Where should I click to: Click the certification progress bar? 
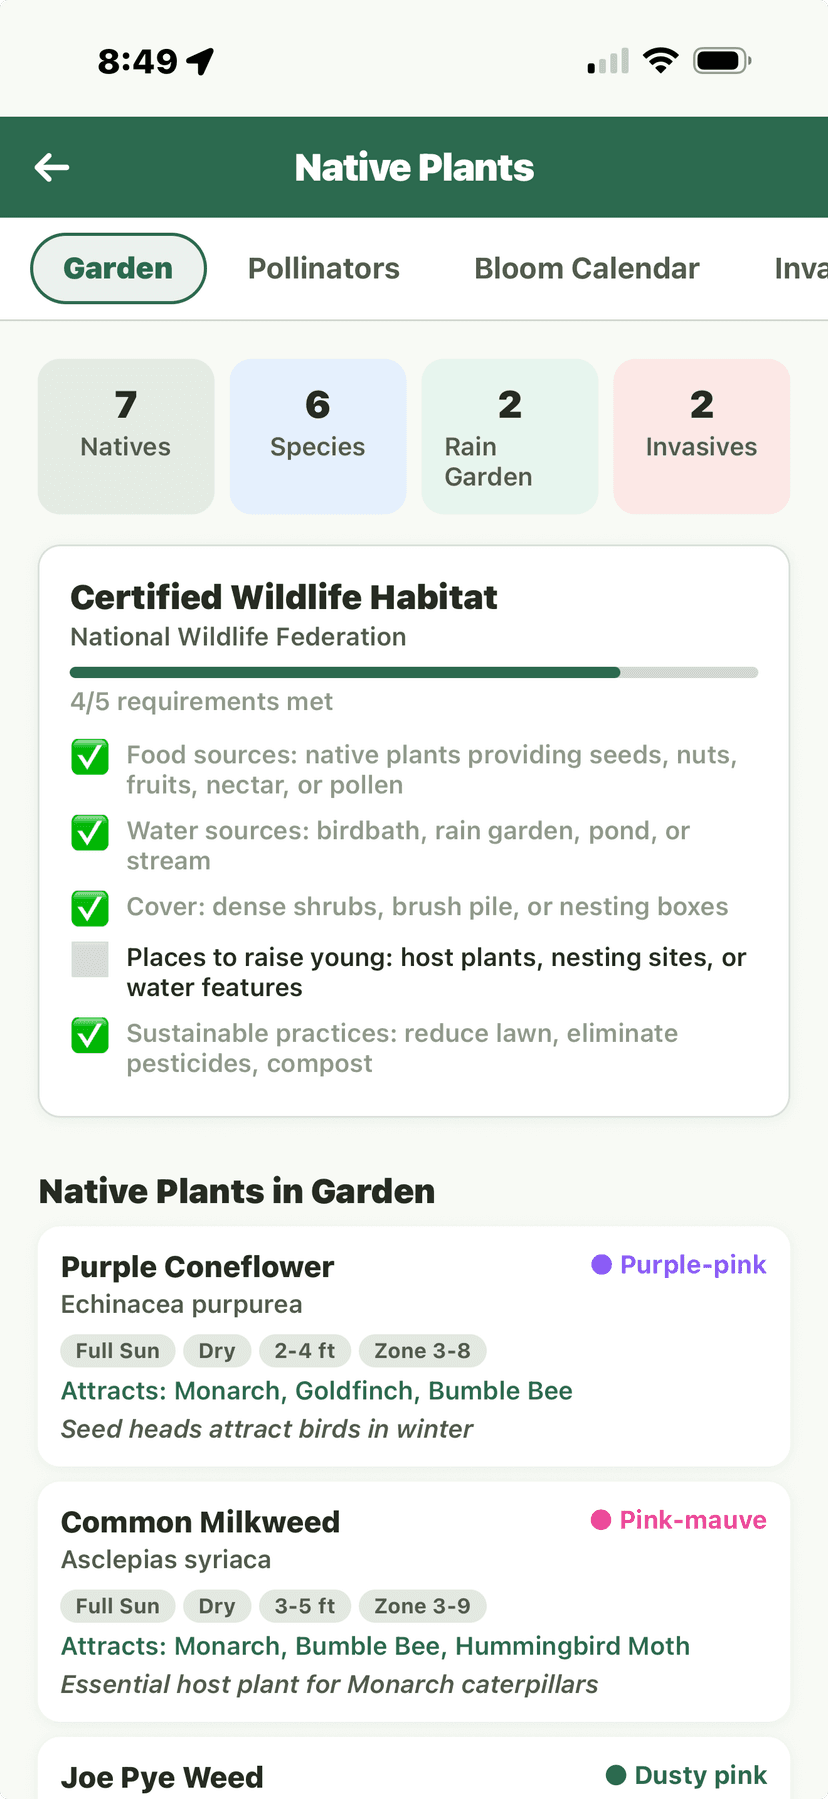coord(414,671)
